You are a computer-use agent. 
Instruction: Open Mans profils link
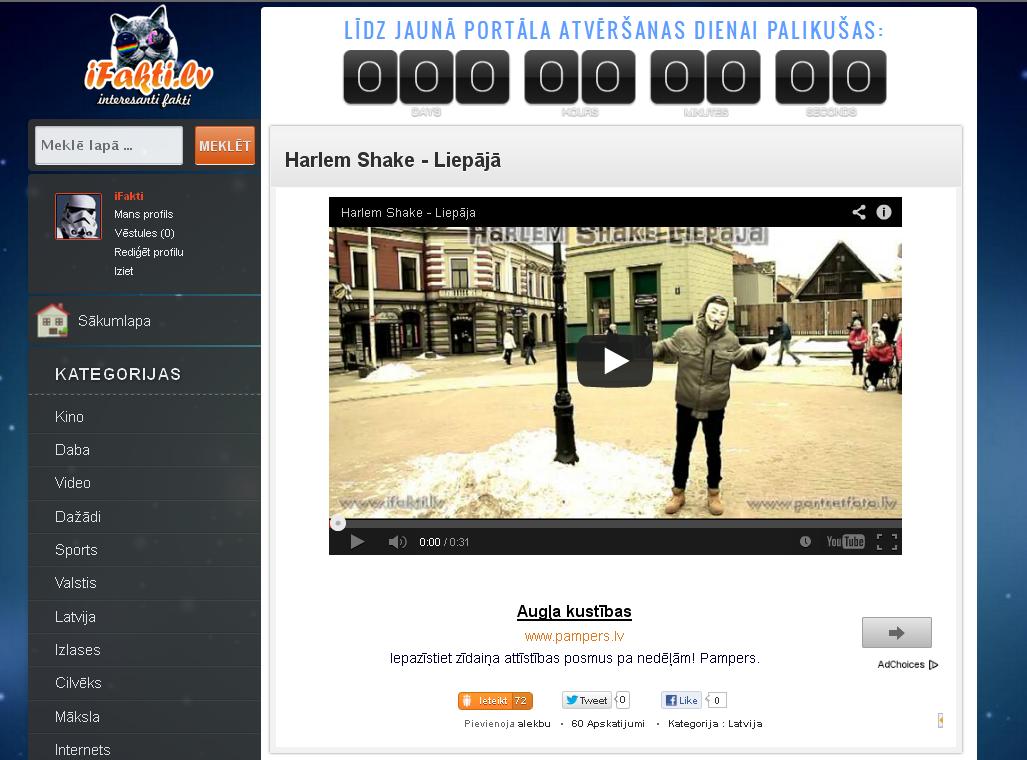[143, 214]
